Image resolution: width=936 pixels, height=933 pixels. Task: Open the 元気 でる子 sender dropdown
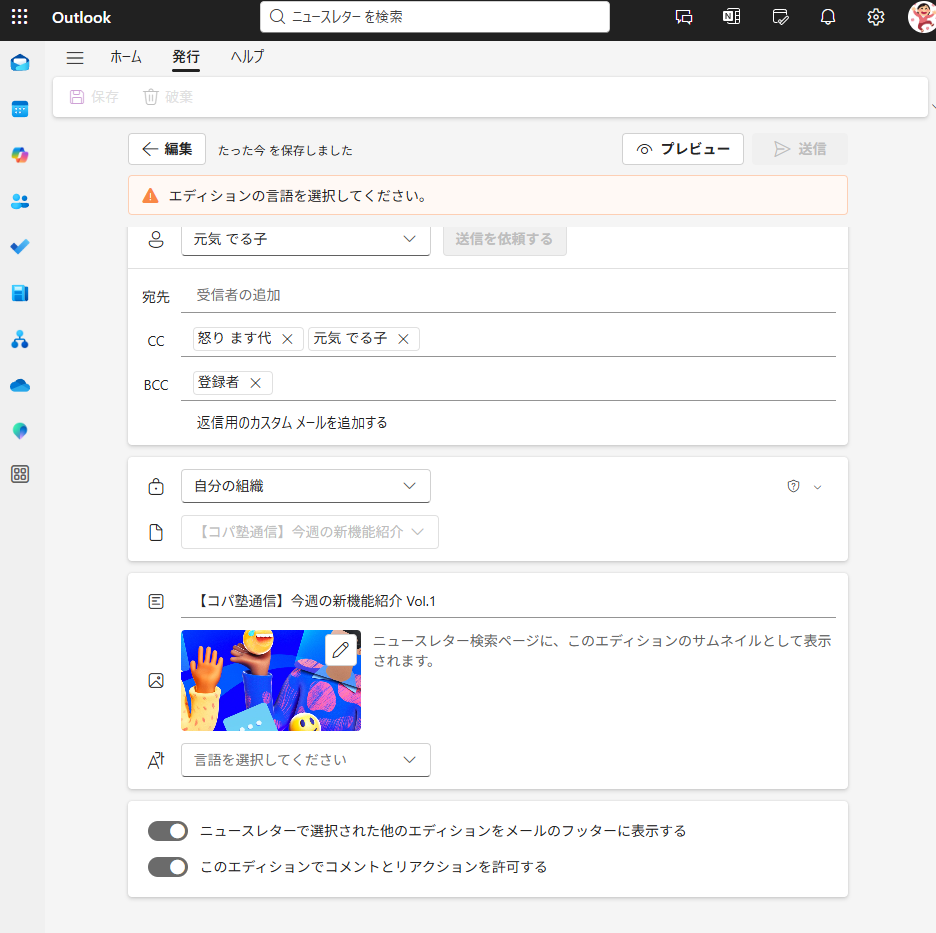(x=305, y=239)
